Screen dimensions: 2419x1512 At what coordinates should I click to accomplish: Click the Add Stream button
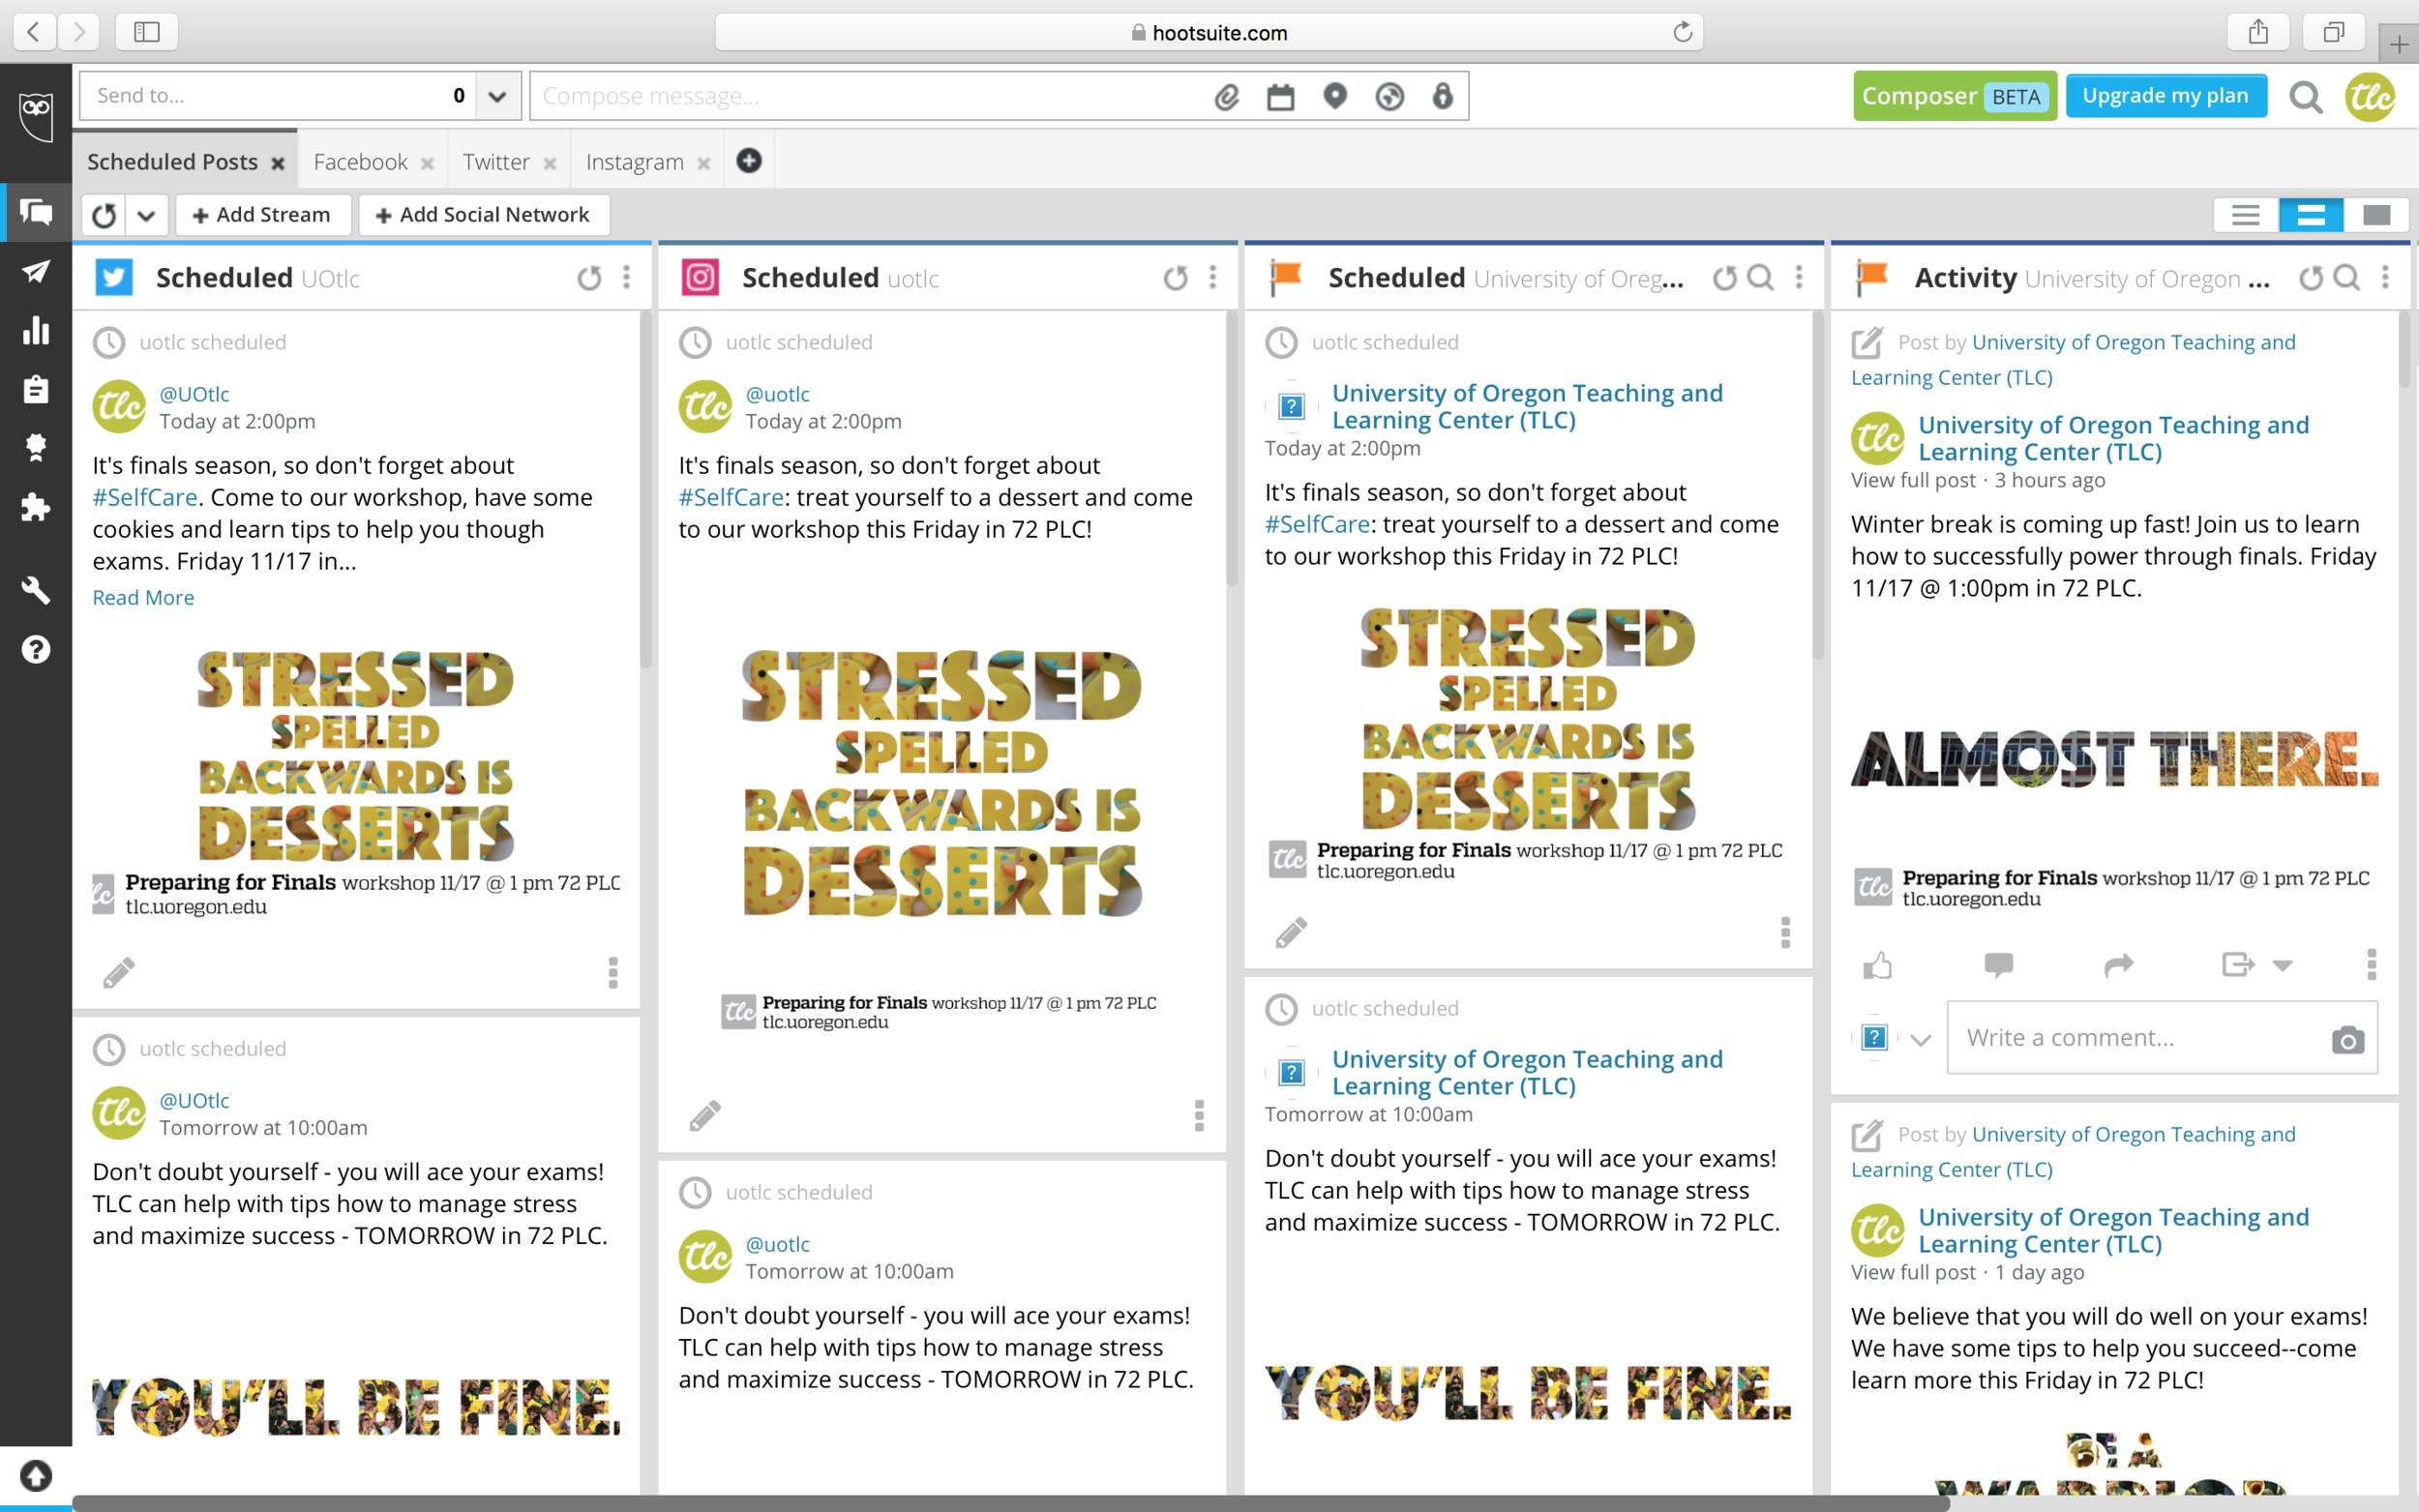262,215
